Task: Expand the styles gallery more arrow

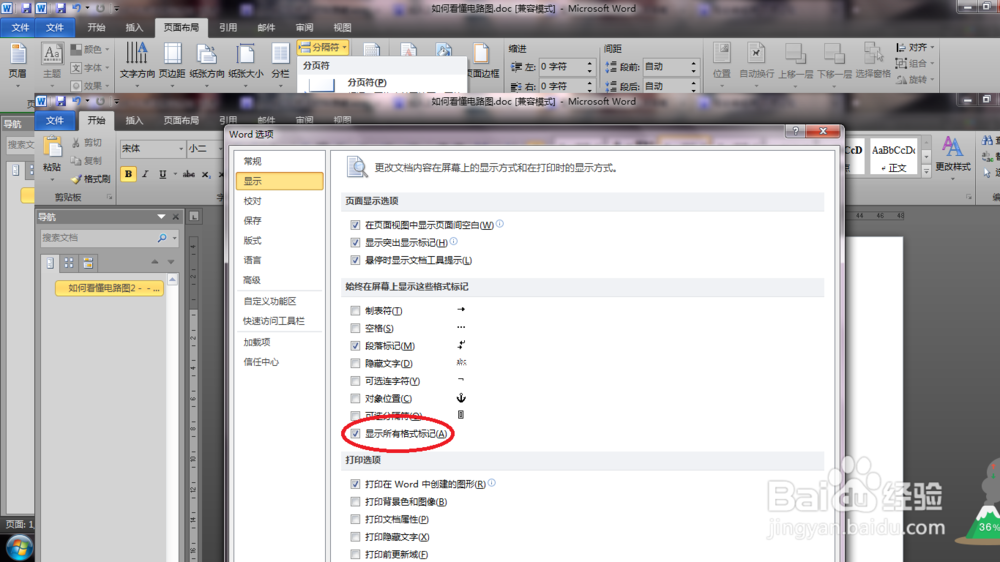Action: pos(926,171)
